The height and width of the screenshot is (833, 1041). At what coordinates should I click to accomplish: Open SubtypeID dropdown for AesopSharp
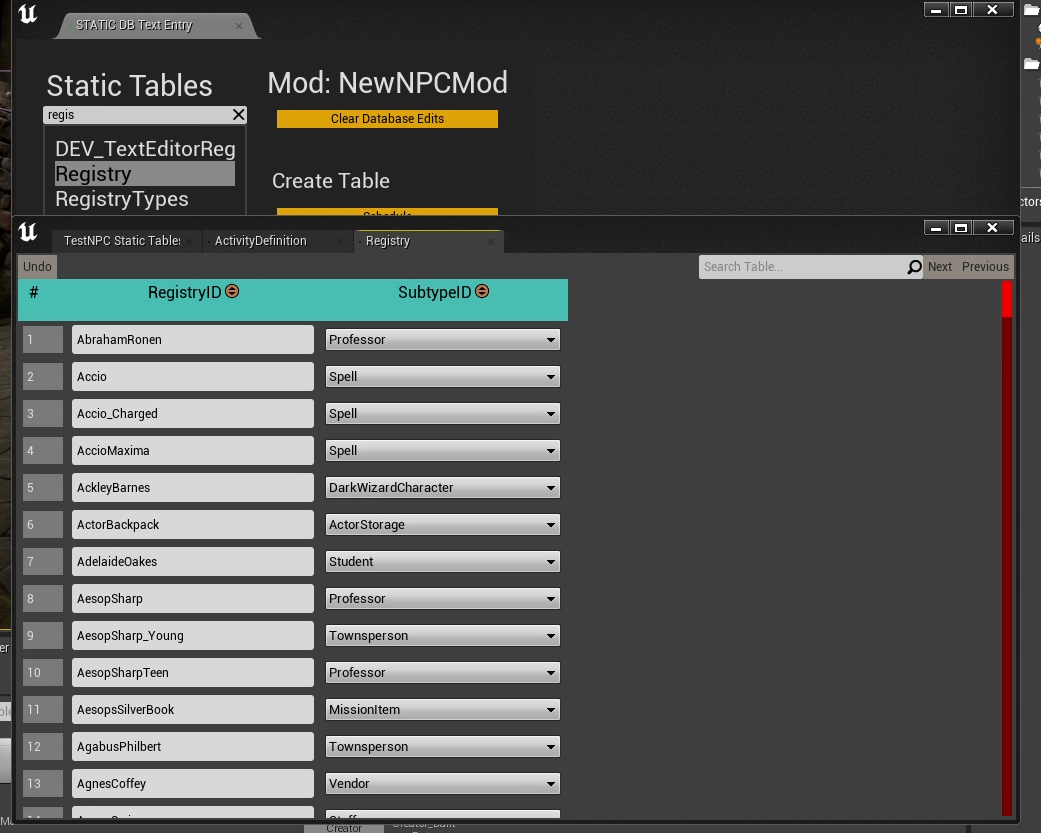tap(442, 599)
